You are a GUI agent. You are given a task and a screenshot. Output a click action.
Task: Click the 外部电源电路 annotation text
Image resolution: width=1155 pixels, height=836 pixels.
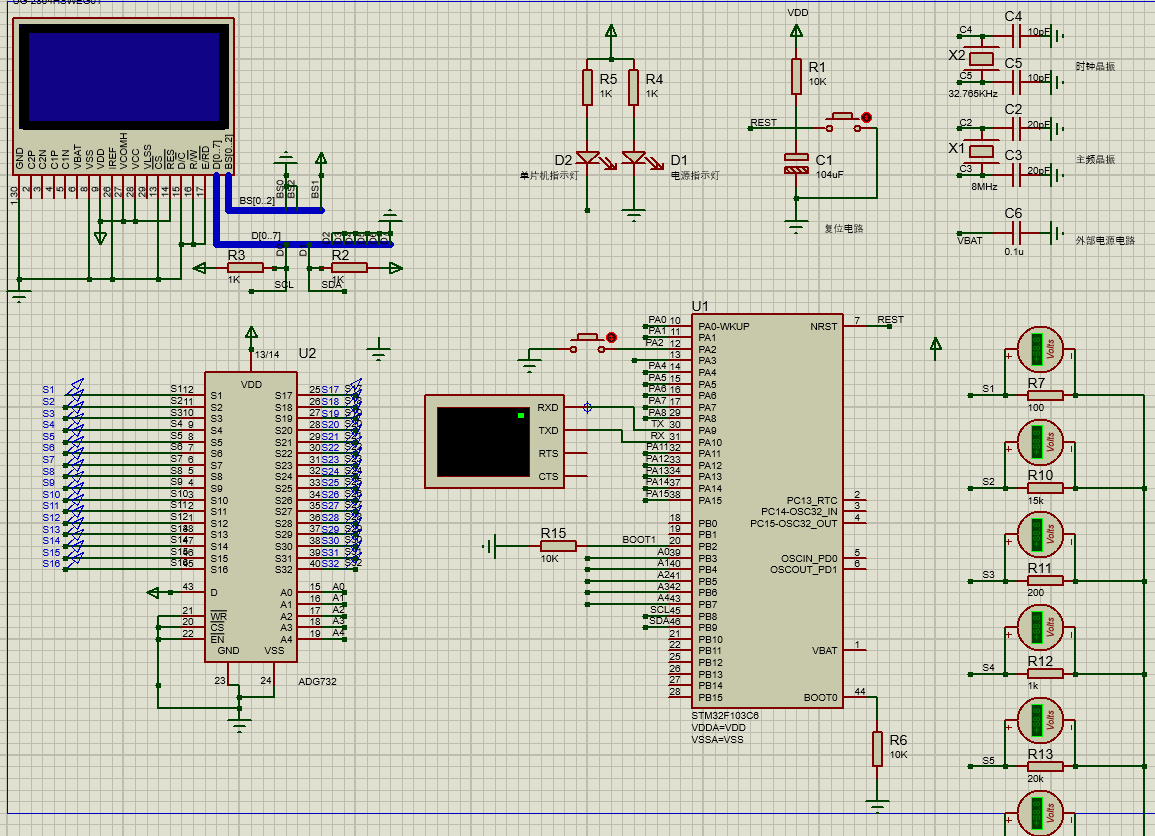(x=1105, y=240)
